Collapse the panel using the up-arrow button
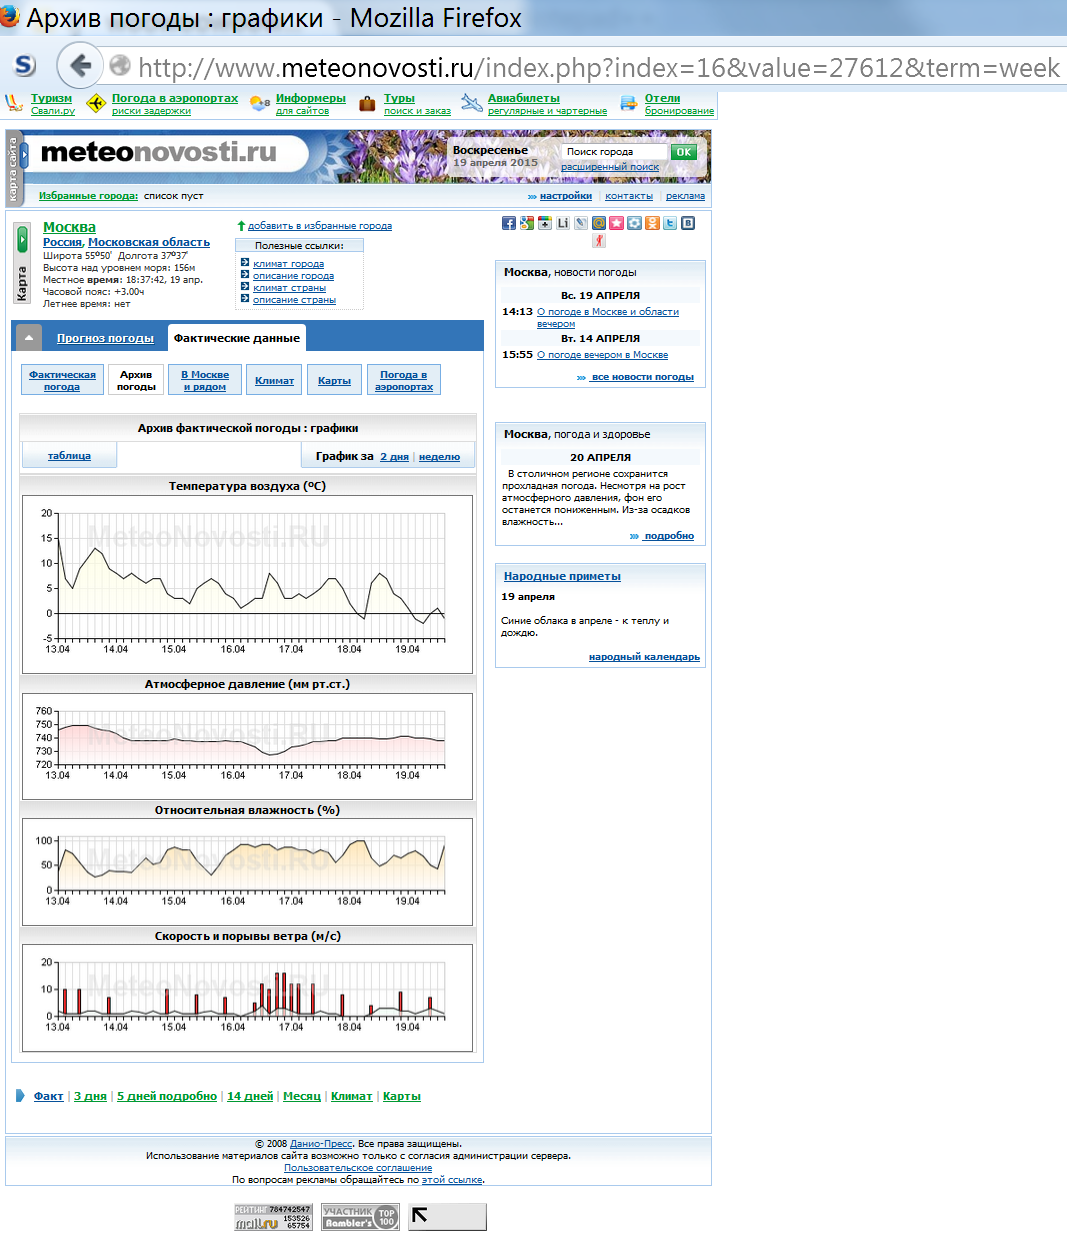This screenshot has height=1257, width=1067. 29,338
